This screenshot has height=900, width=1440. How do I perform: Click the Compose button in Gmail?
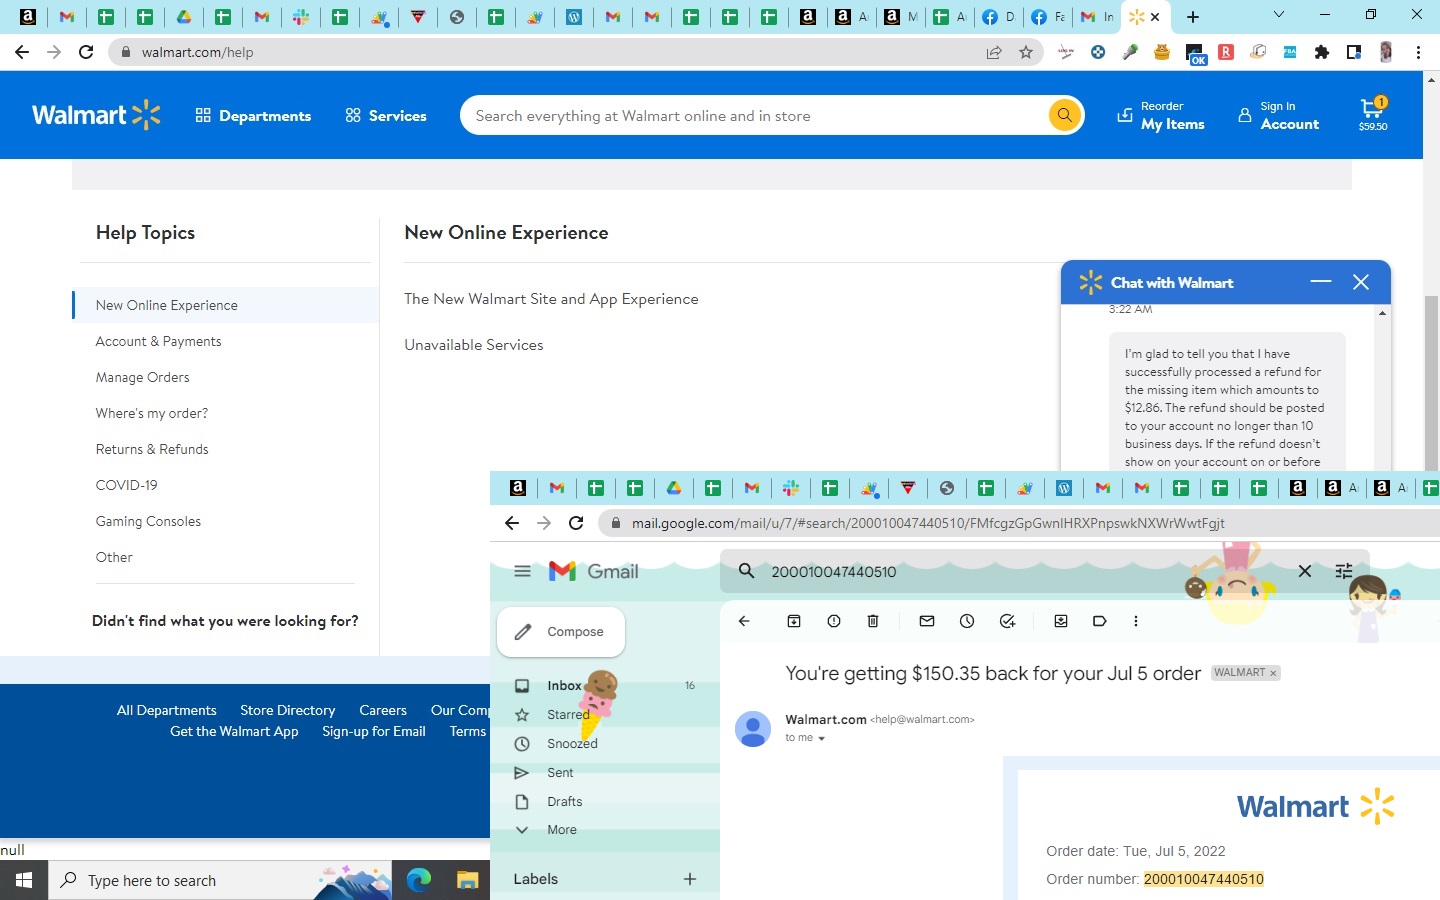561,632
